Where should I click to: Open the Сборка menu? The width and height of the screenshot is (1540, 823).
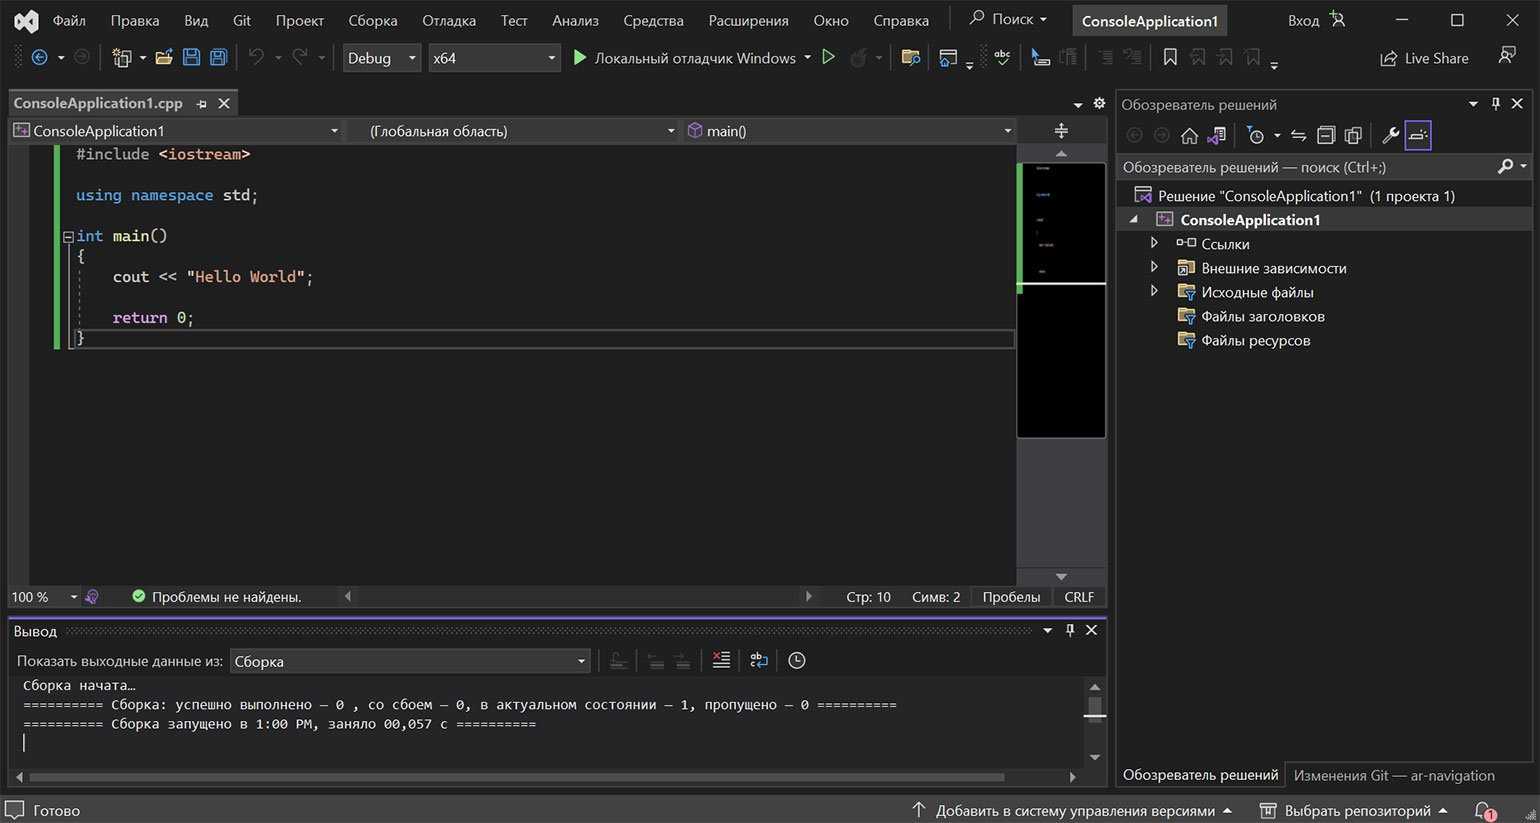[x=372, y=20]
